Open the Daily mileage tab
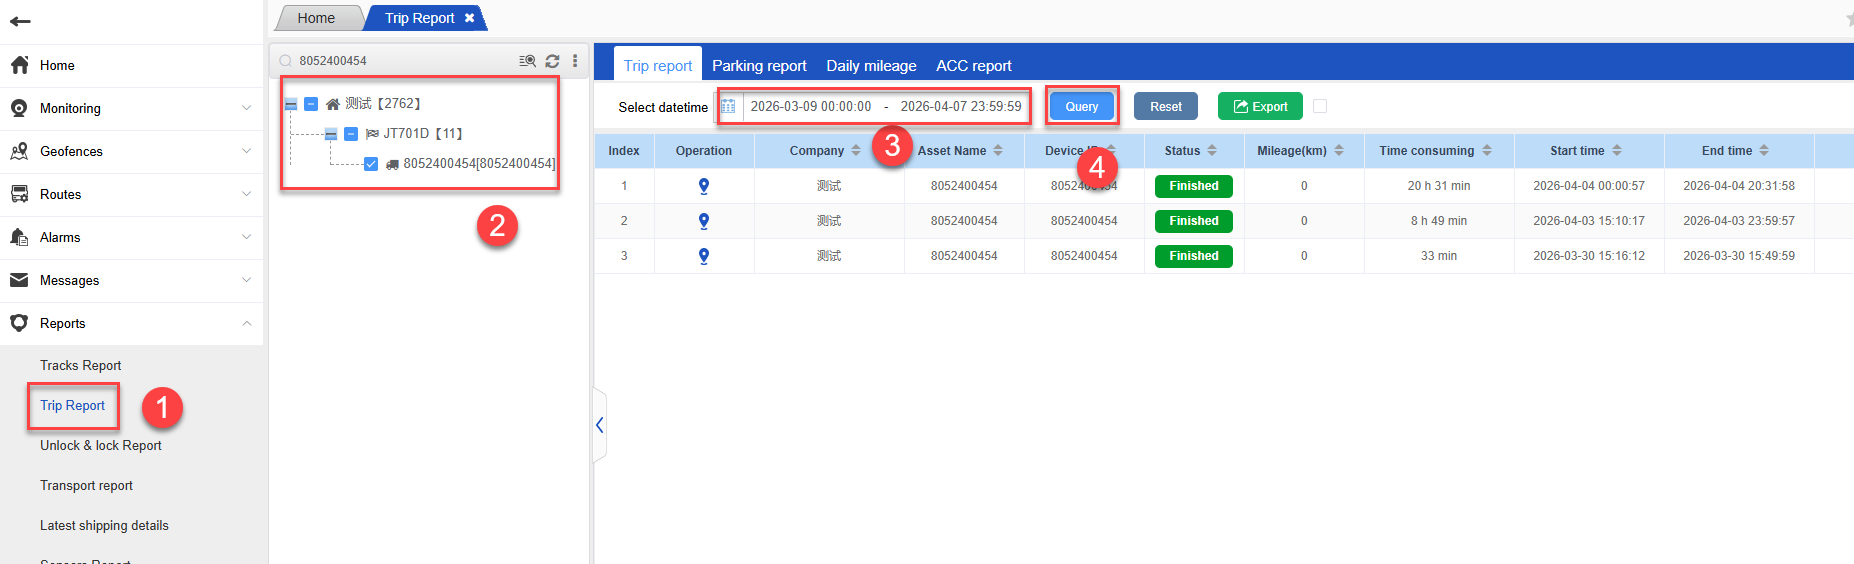This screenshot has height=564, width=1854. point(871,66)
